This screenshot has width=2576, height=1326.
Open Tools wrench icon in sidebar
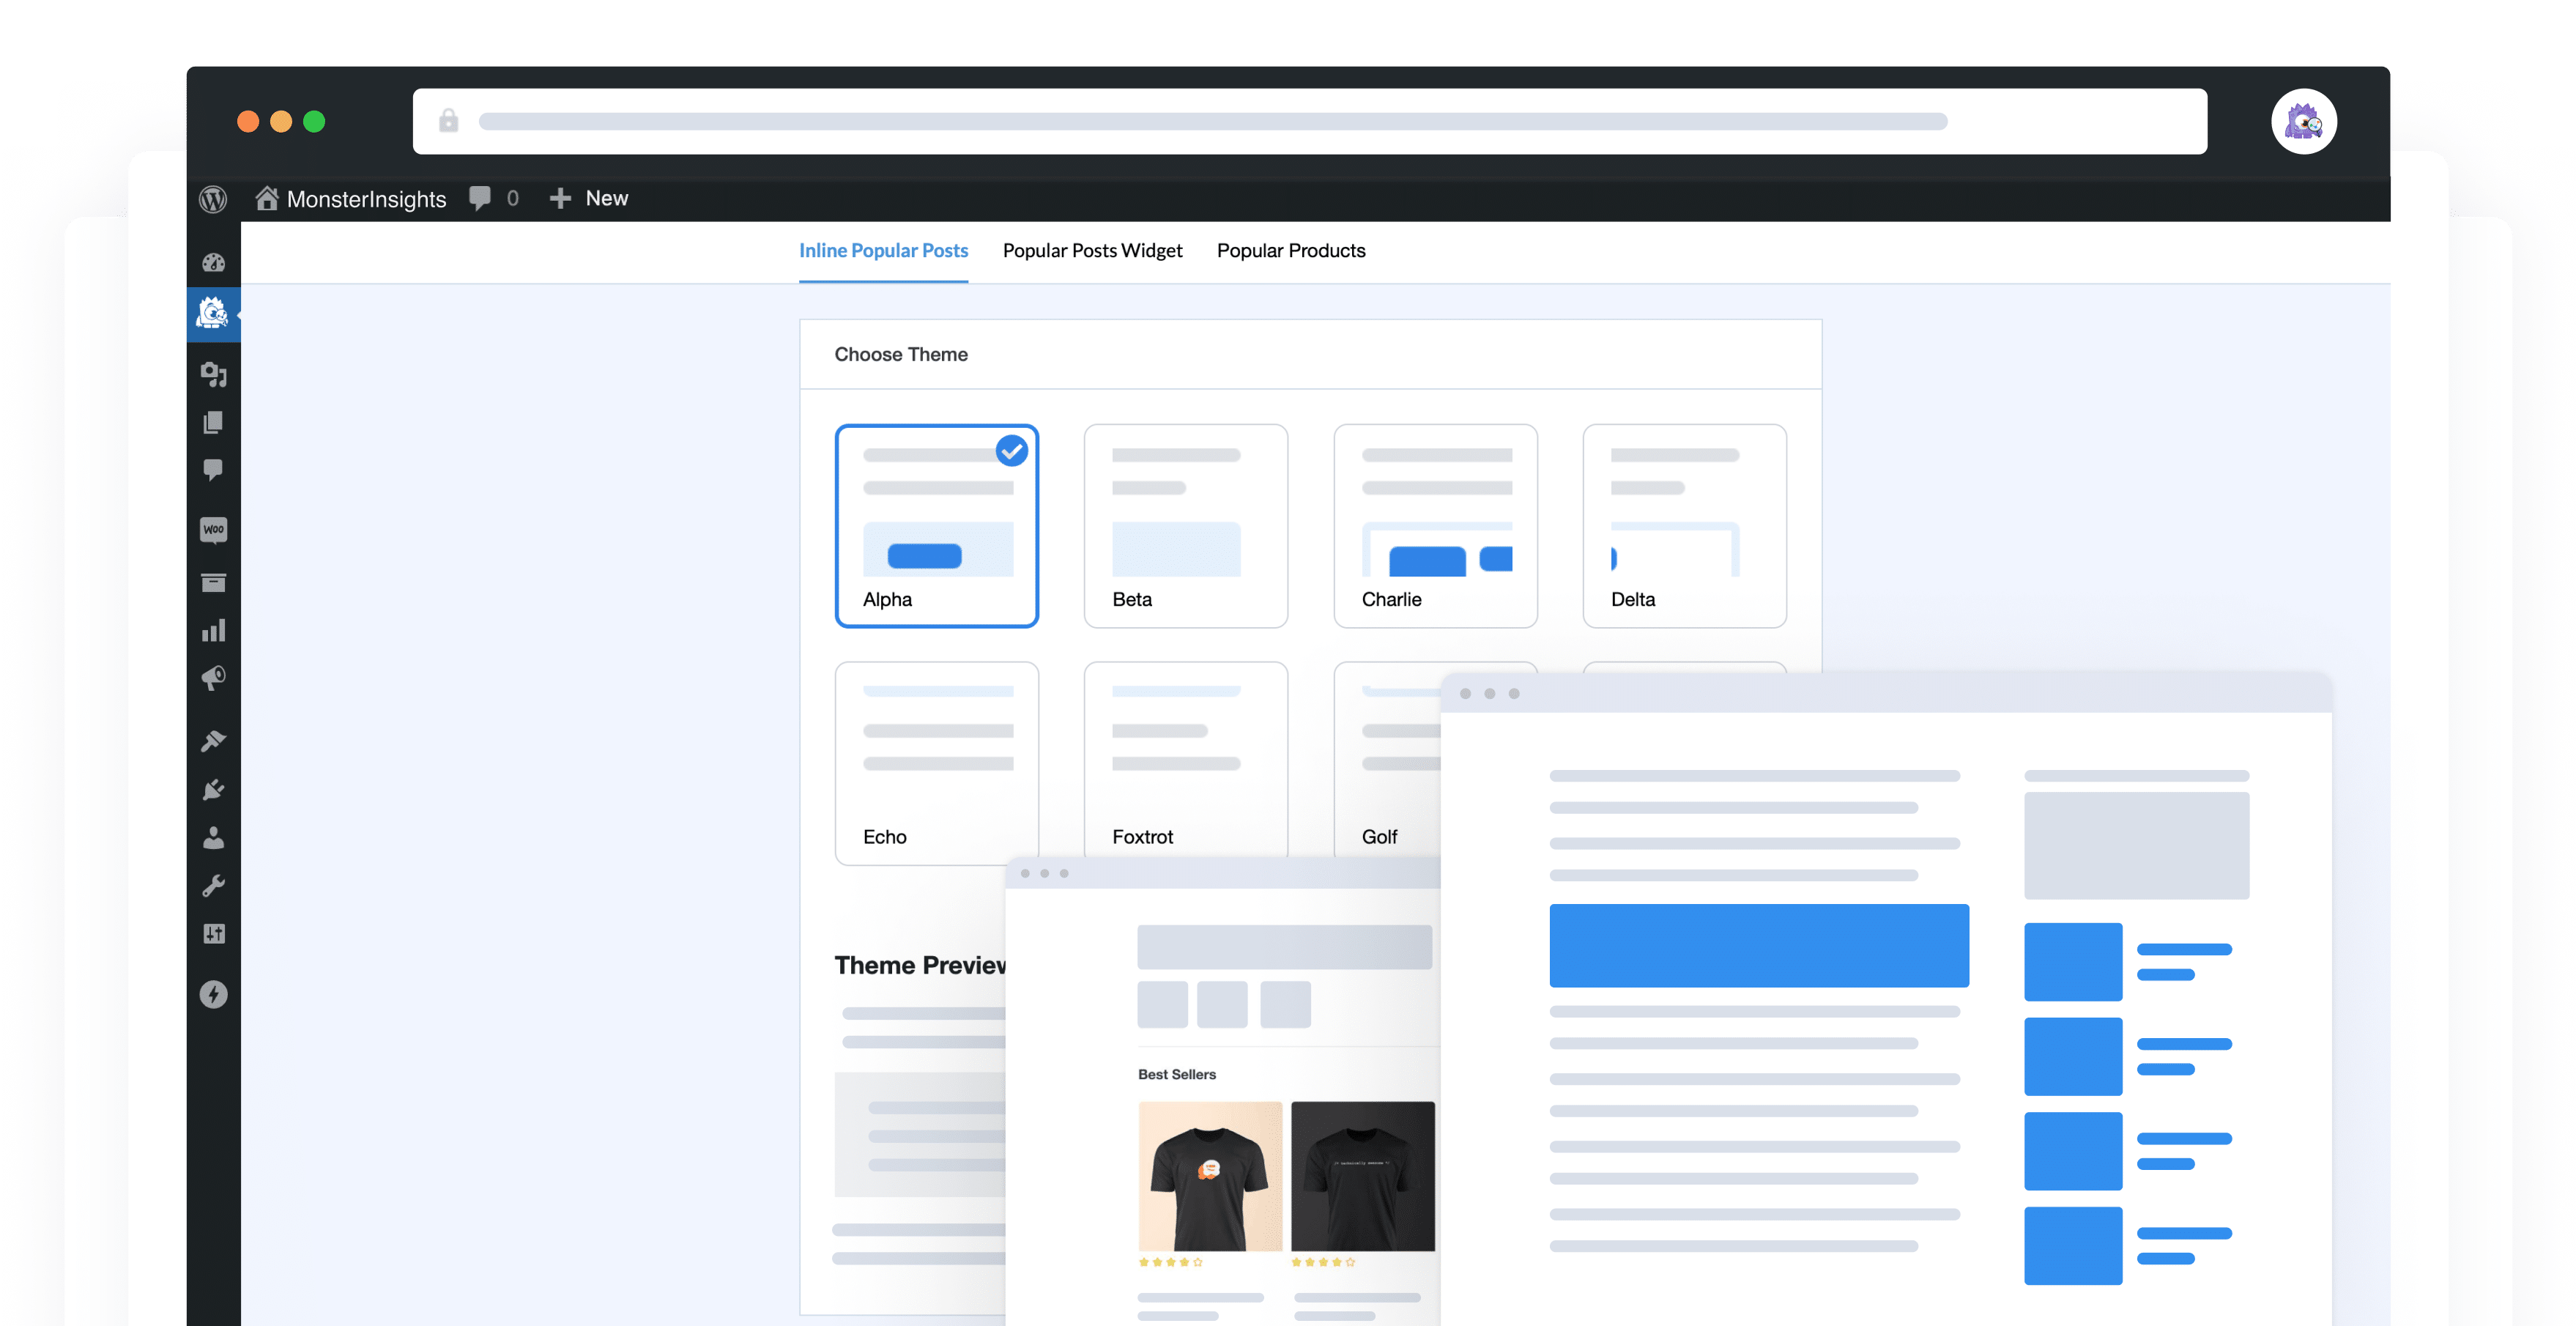point(213,886)
